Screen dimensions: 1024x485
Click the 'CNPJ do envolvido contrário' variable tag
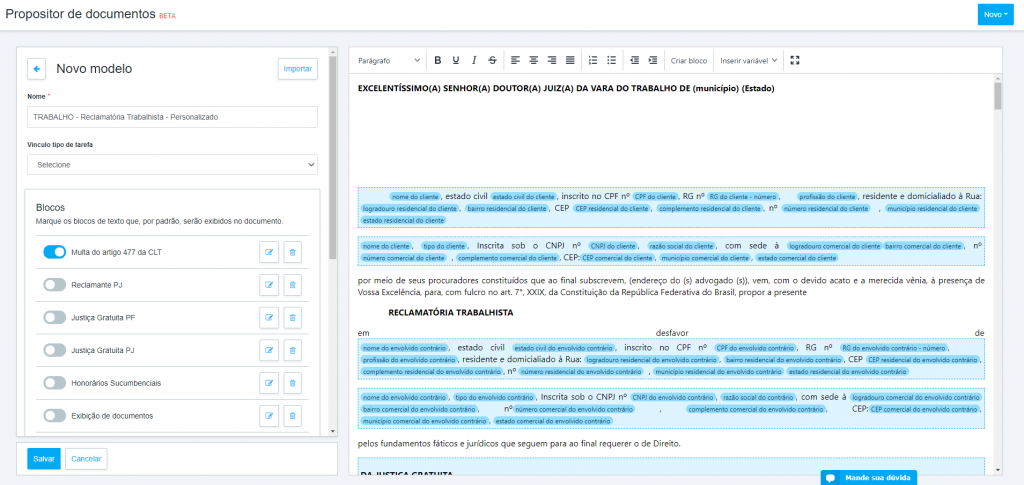(x=674, y=398)
